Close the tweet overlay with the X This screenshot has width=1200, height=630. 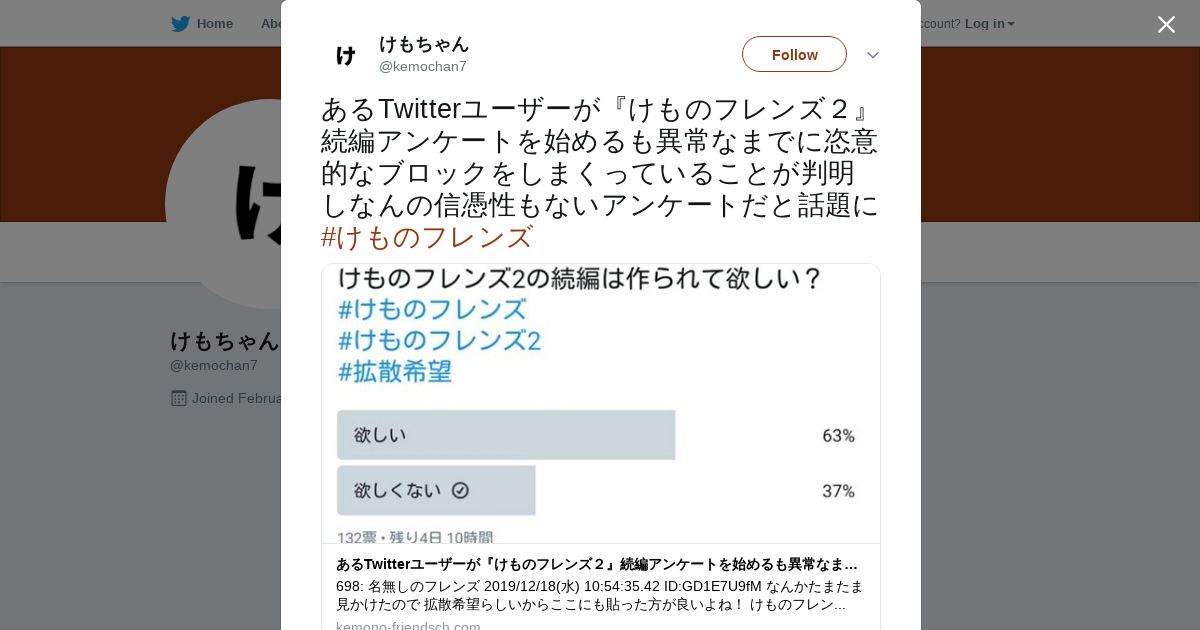pos(1166,25)
